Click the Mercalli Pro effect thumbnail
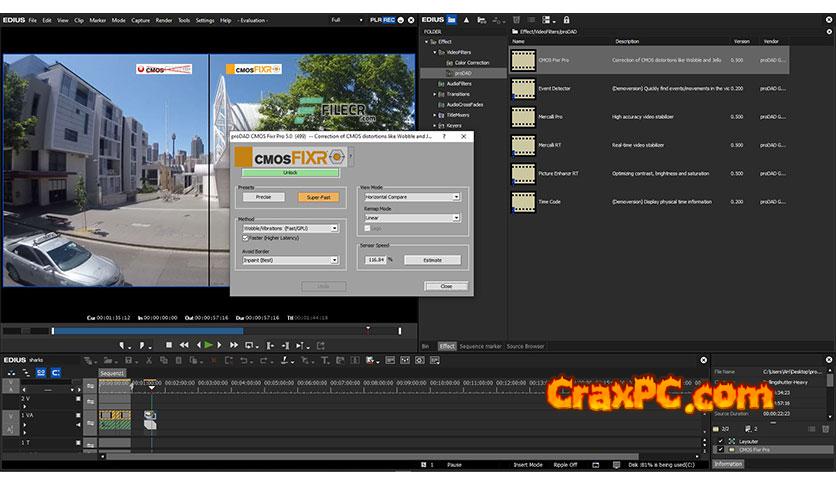The image size is (836, 484). pos(523,117)
